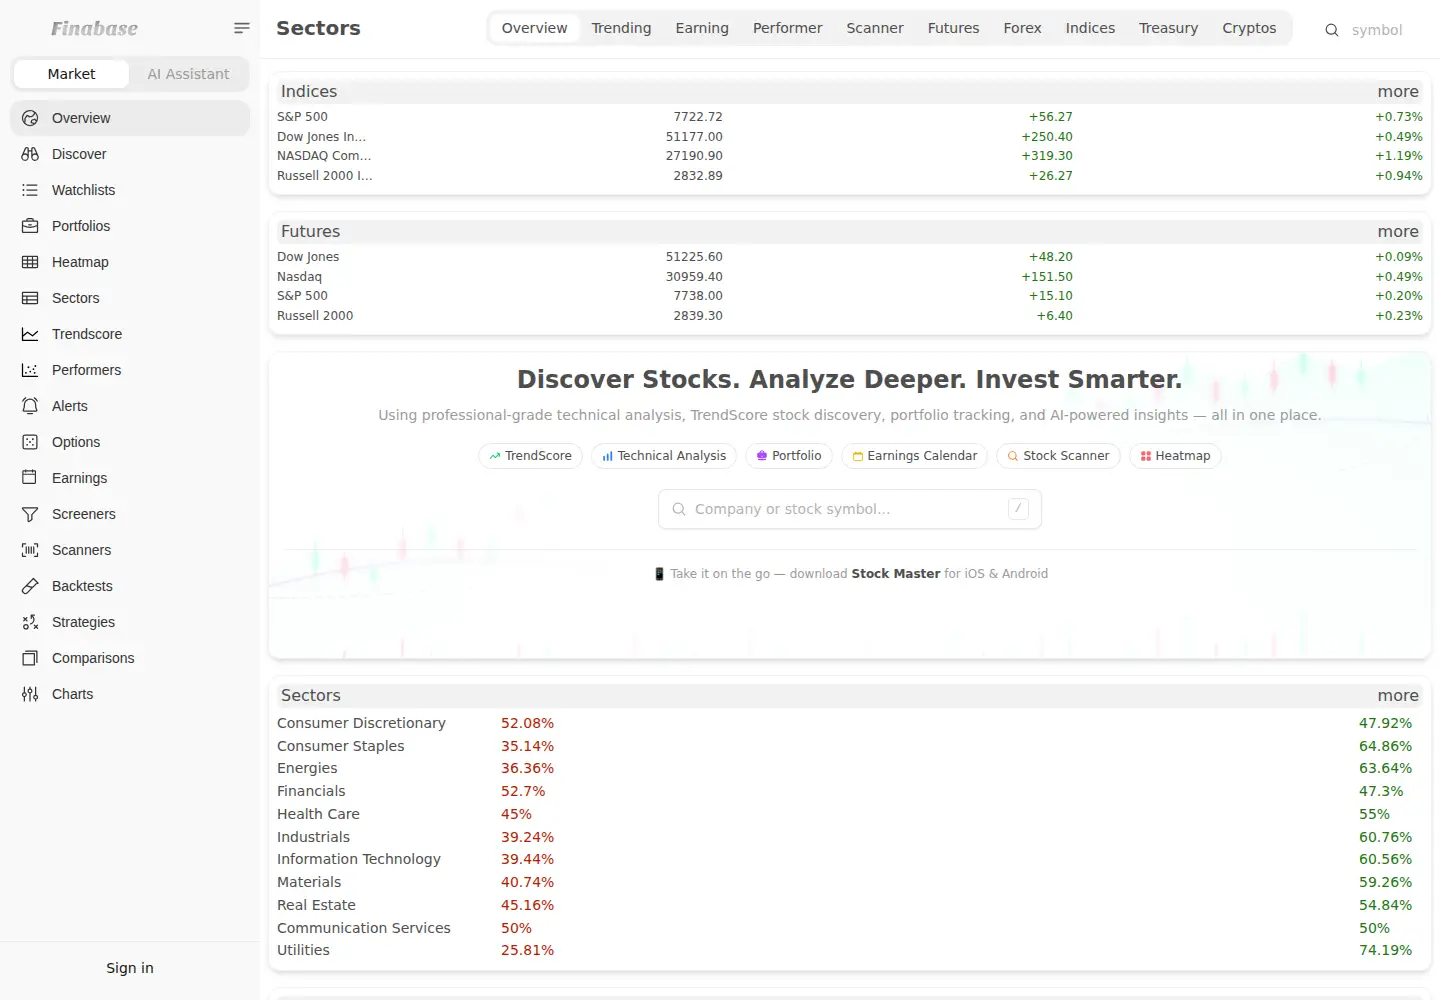
Task: Open Earnings calendar icon in sidebar
Action: (30, 478)
